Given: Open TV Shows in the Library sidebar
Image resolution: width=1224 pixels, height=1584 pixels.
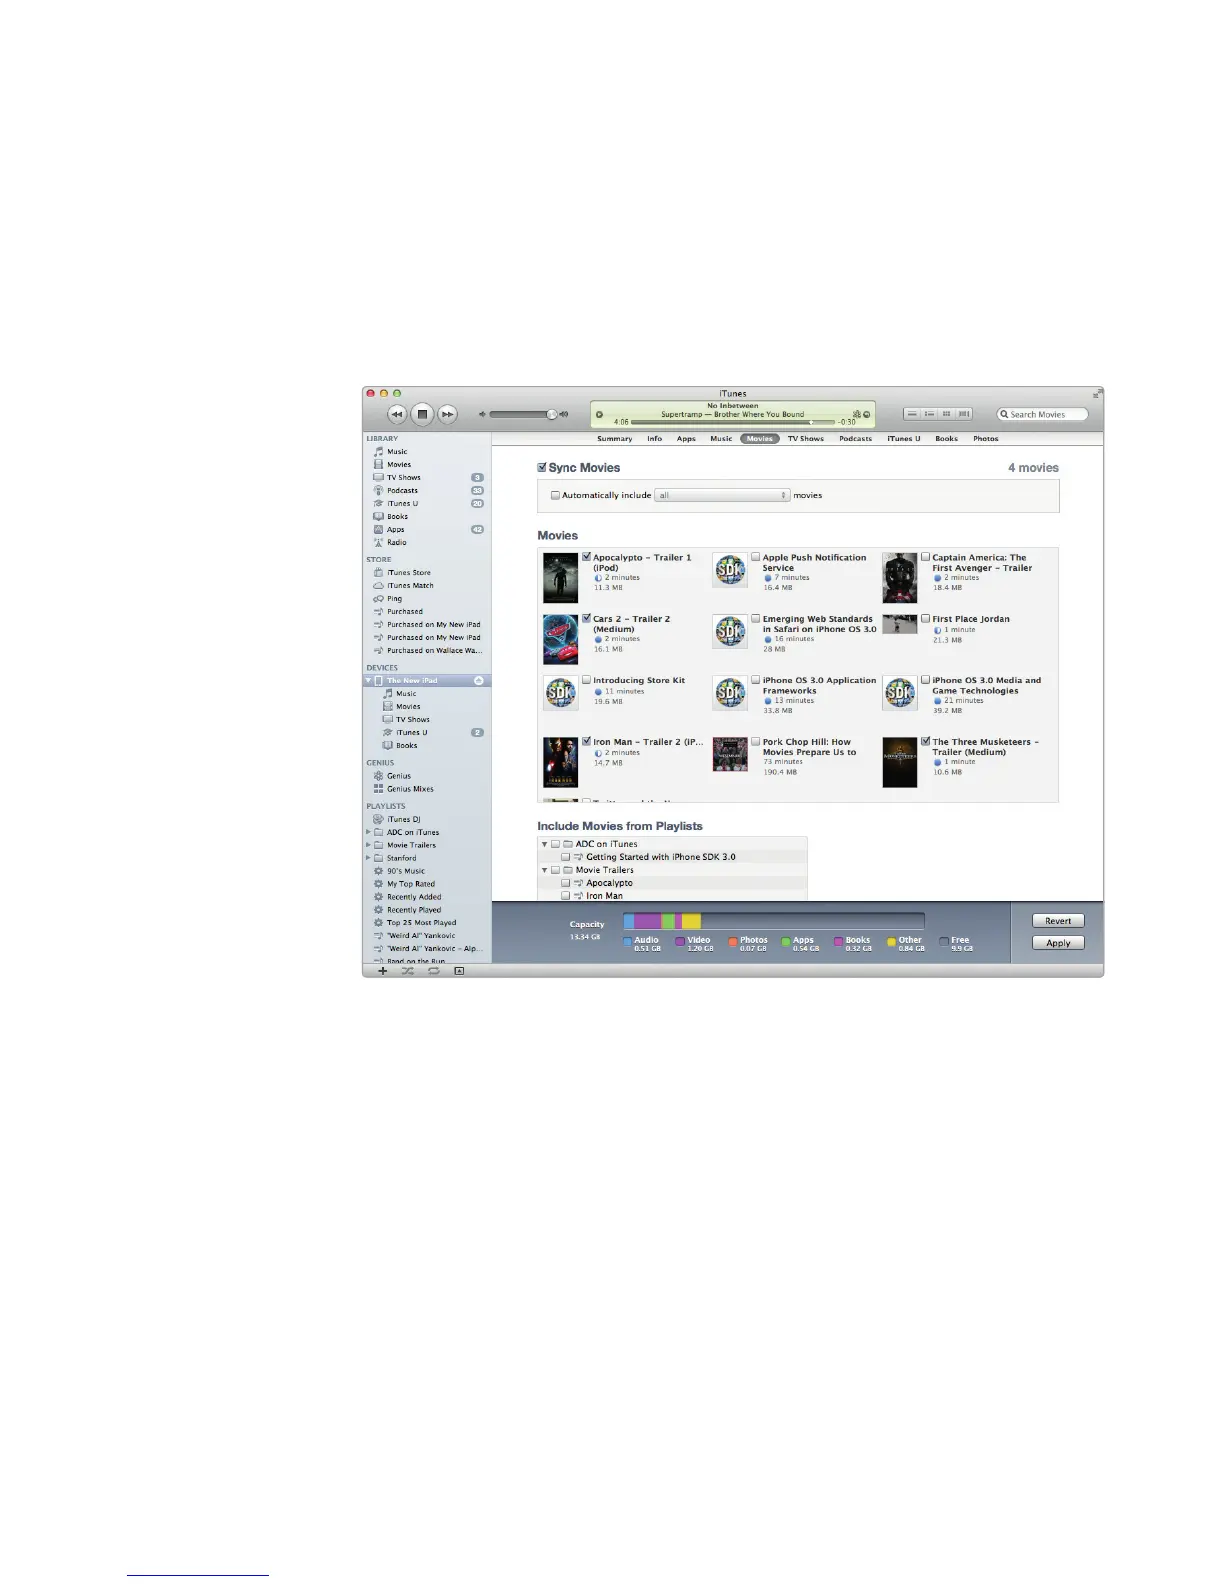Looking at the screenshot, I should tap(404, 478).
